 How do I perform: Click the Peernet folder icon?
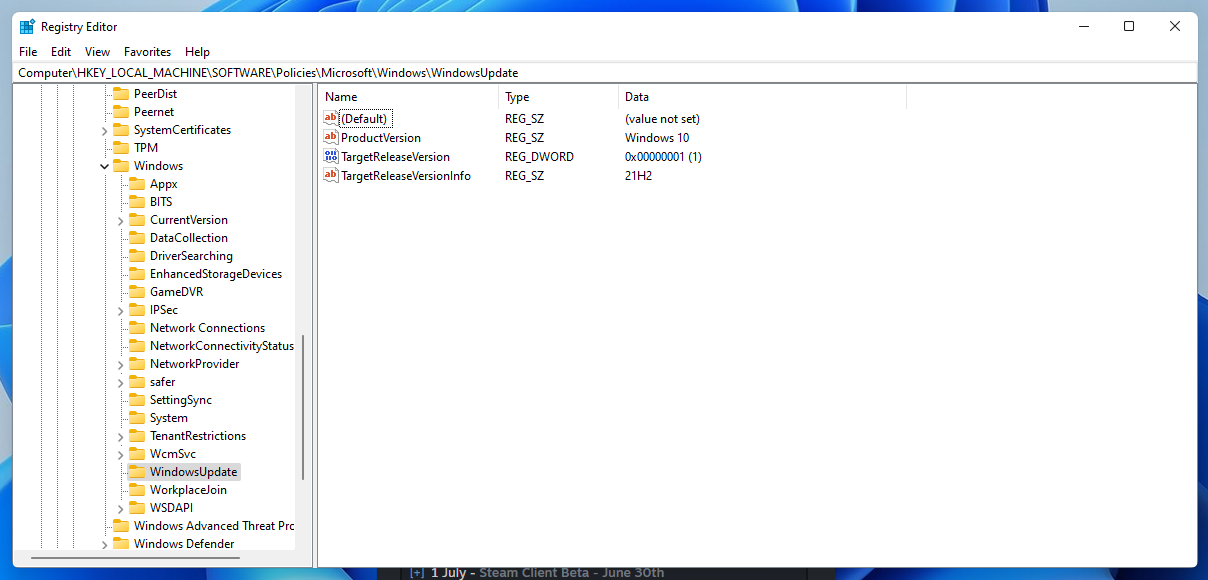click(x=121, y=112)
